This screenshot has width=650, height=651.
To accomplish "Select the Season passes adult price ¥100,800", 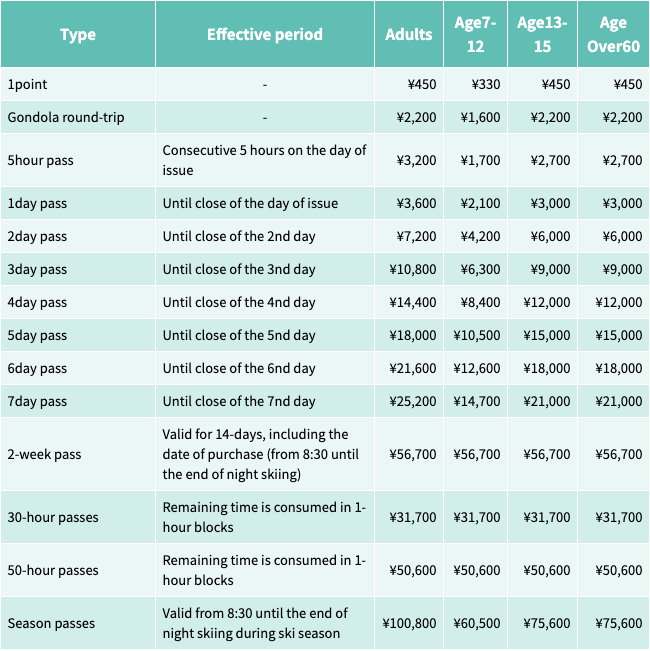I will coord(409,624).
